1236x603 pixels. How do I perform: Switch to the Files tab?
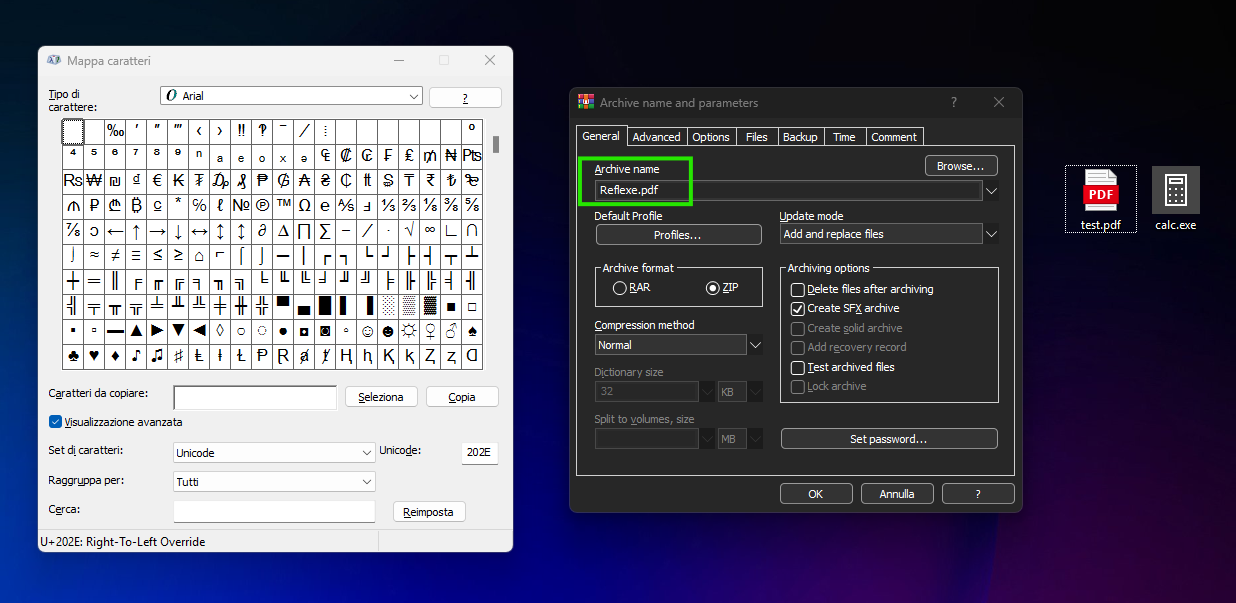coord(757,137)
